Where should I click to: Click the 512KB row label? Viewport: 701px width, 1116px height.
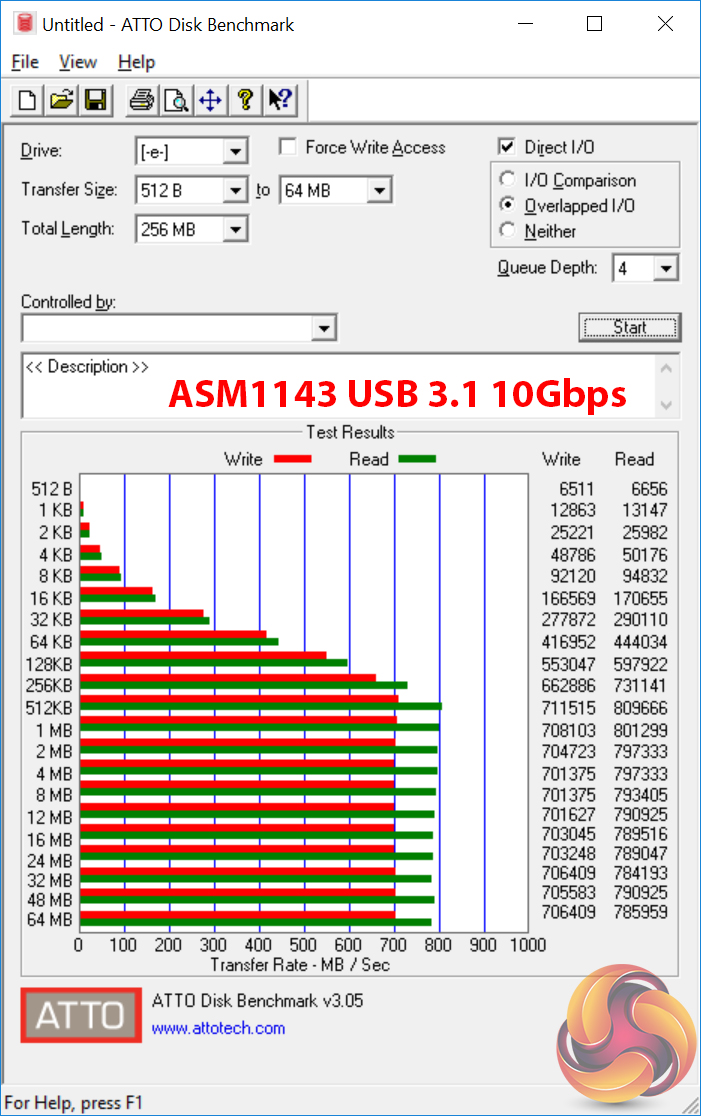49,708
